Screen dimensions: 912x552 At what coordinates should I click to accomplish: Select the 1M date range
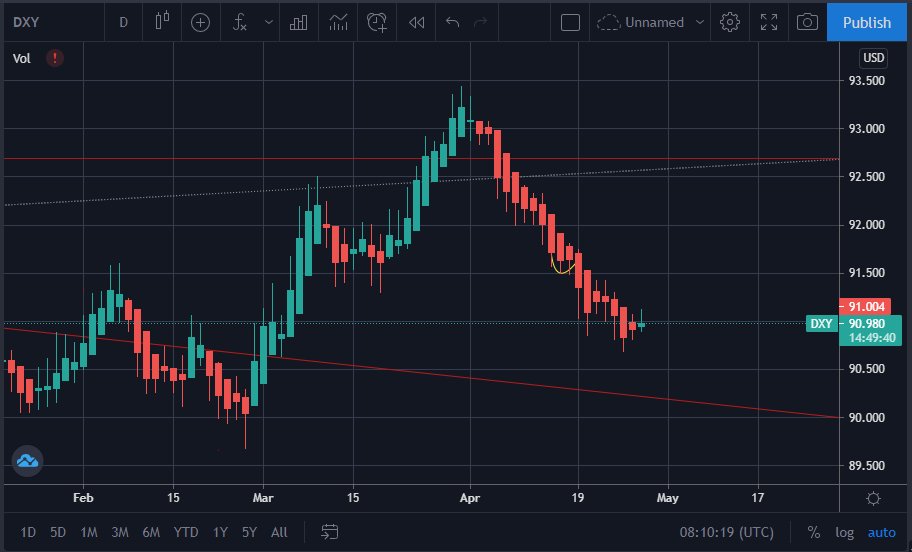88,532
